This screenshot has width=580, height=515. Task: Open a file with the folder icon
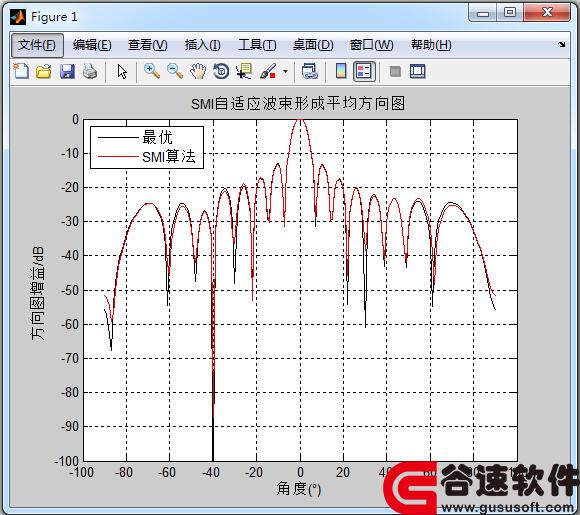[x=44, y=71]
